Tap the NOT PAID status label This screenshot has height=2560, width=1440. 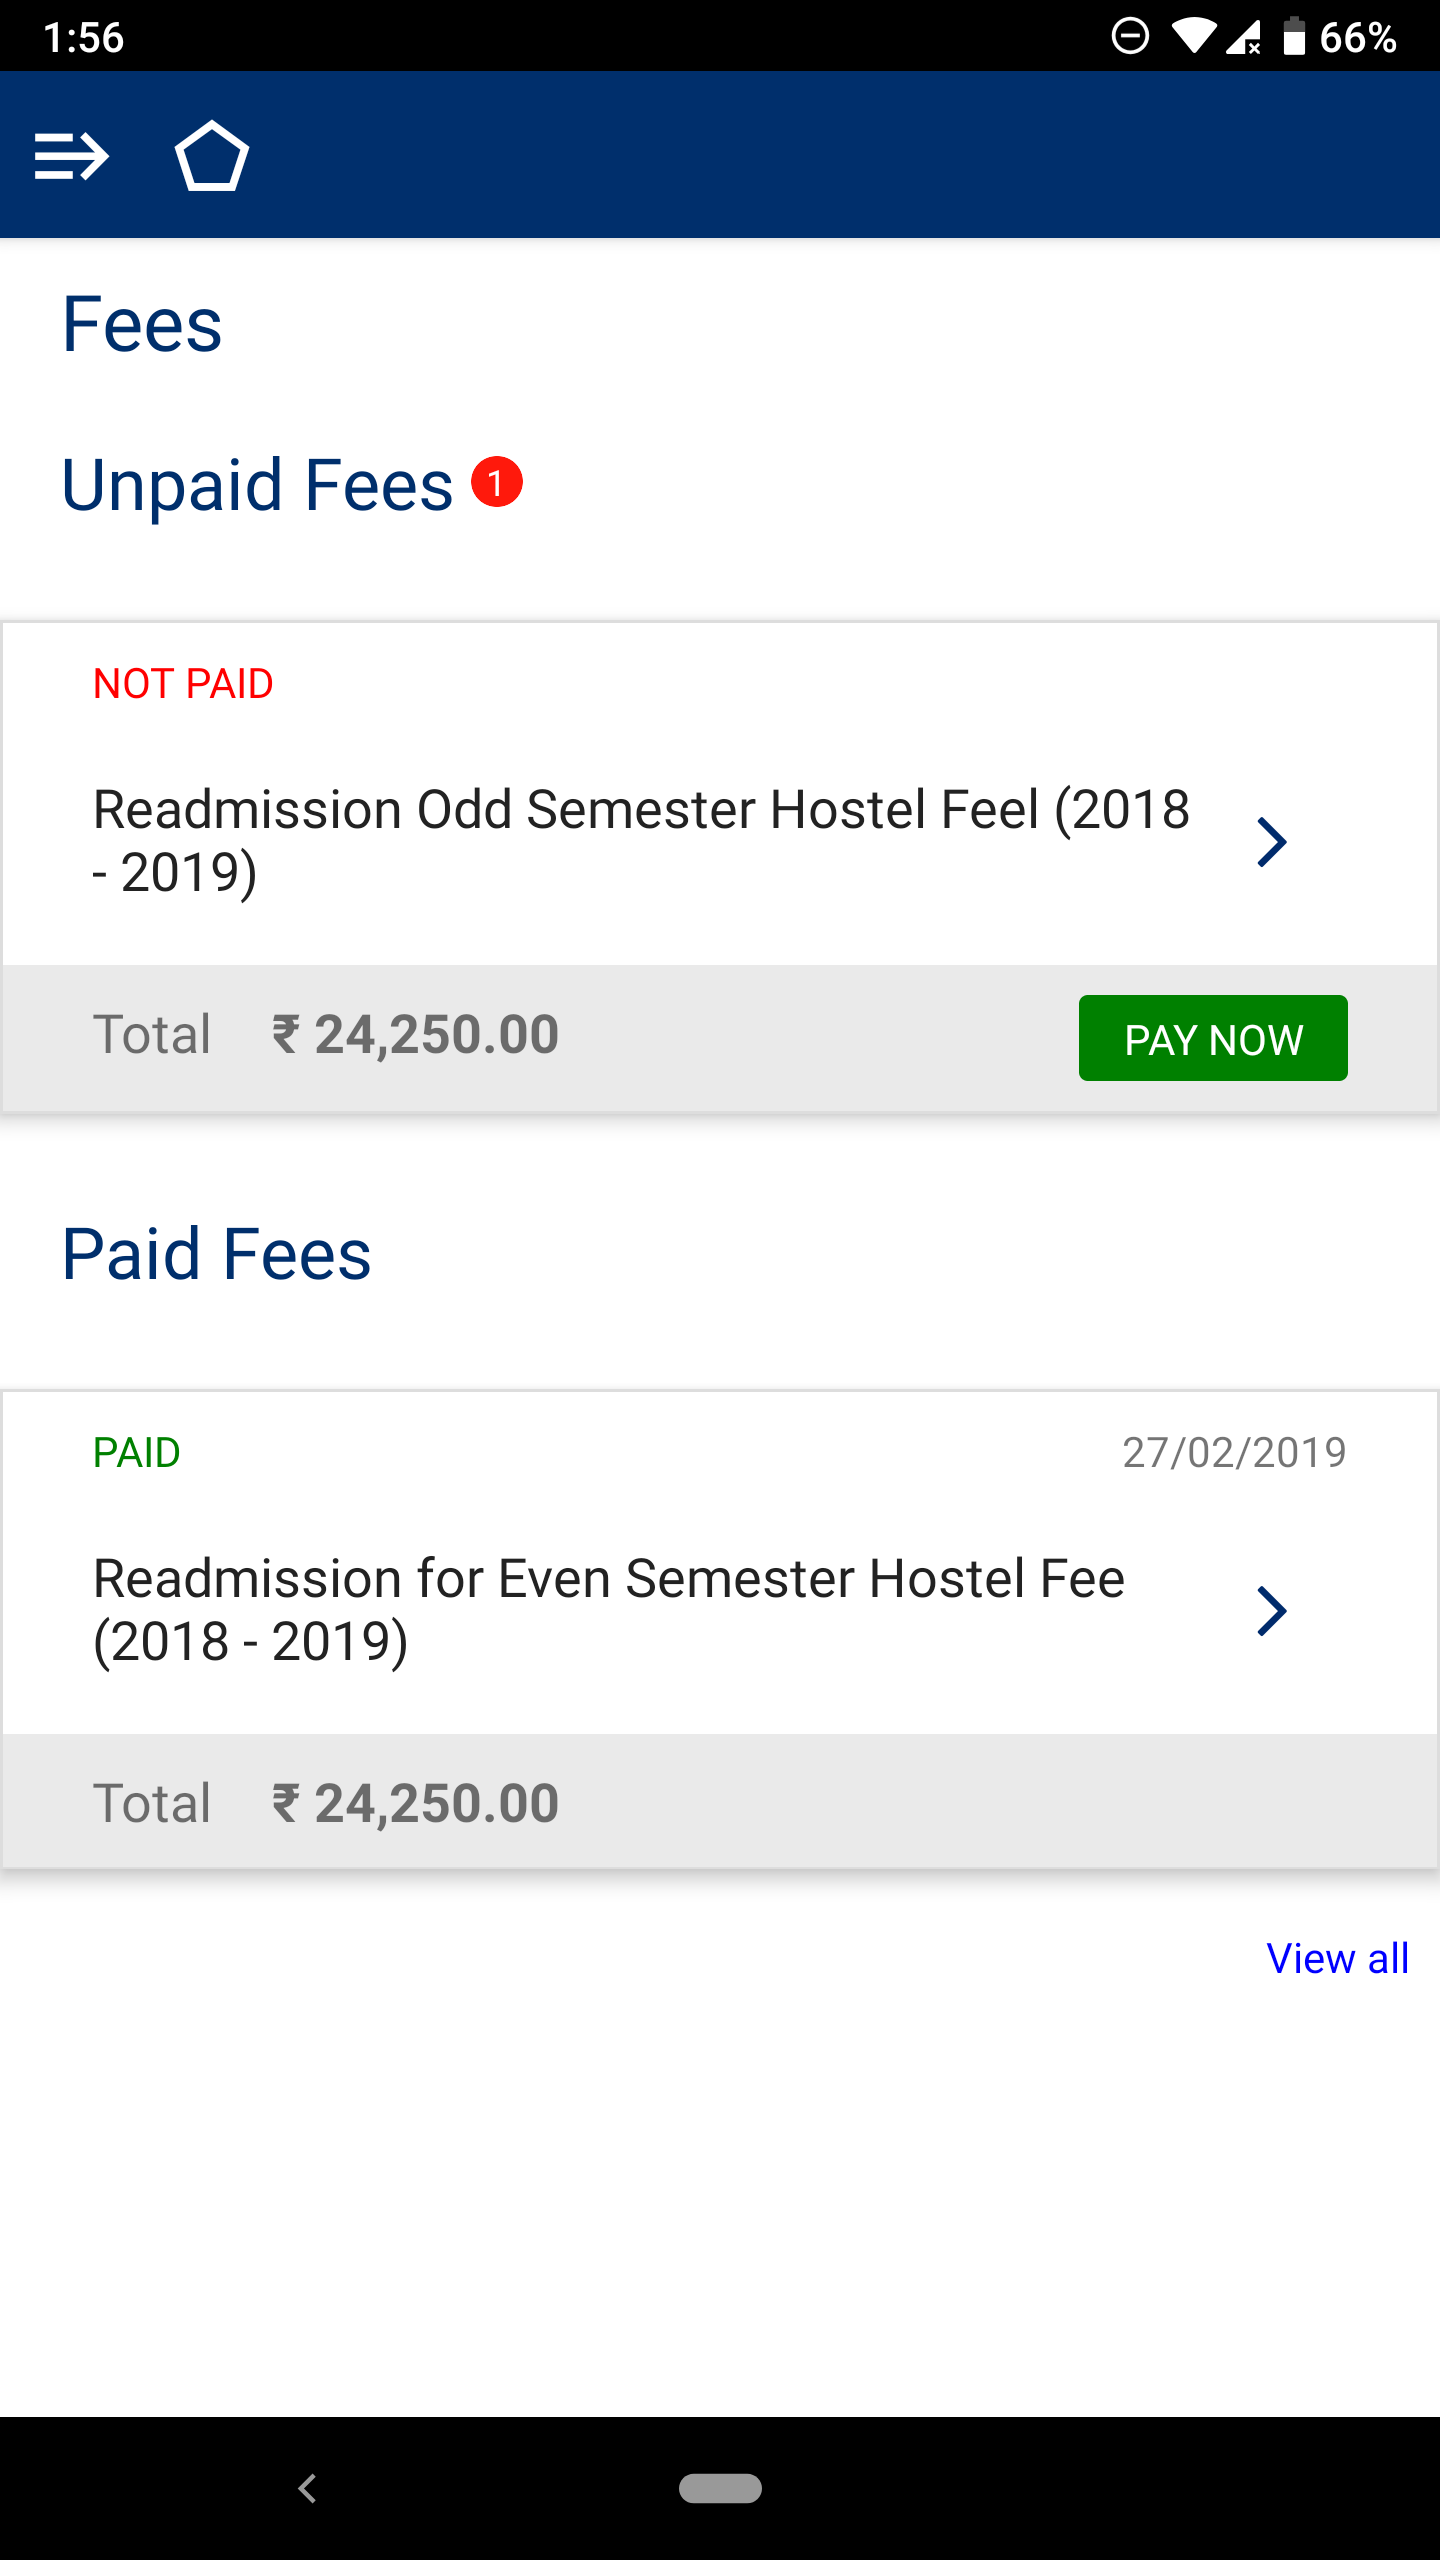(x=183, y=684)
